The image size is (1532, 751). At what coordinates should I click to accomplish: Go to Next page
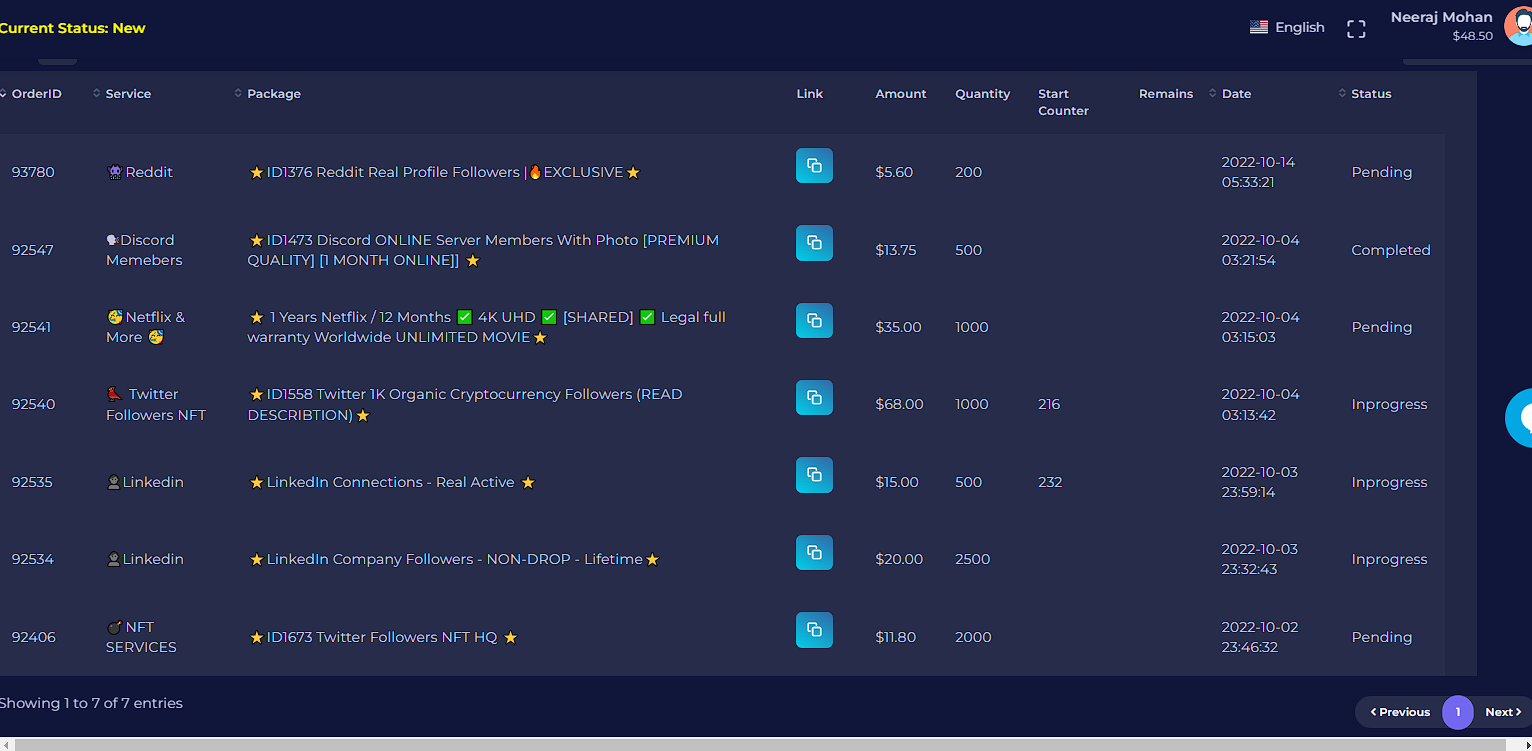coord(1503,712)
